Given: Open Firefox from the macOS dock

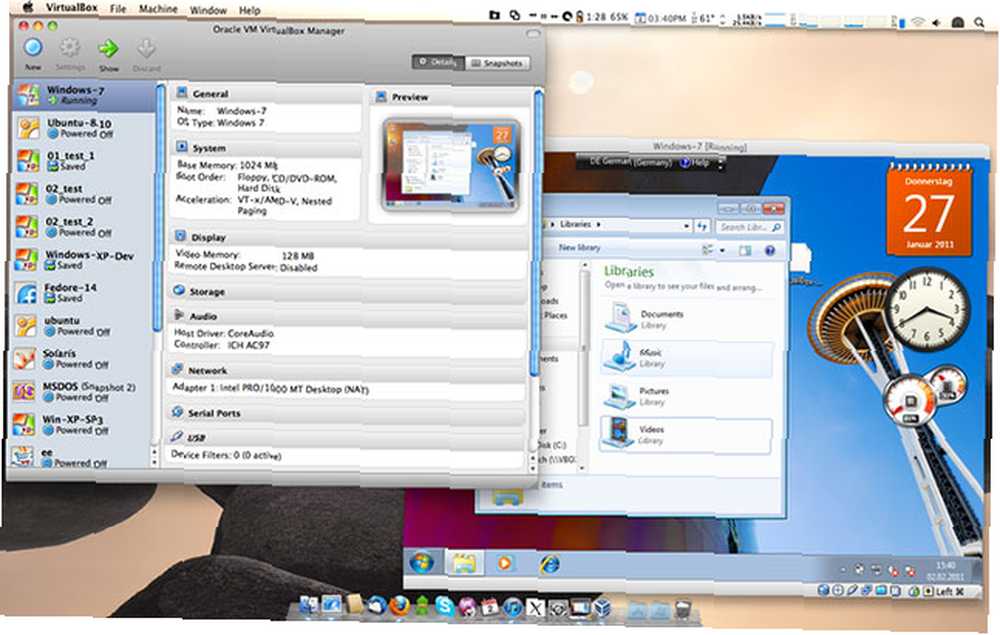Looking at the screenshot, I should pos(399,605).
